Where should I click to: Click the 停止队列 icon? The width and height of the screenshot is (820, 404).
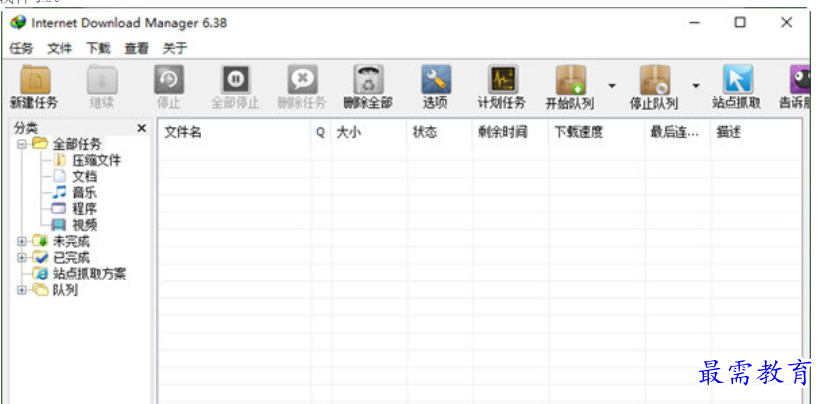(655, 80)
